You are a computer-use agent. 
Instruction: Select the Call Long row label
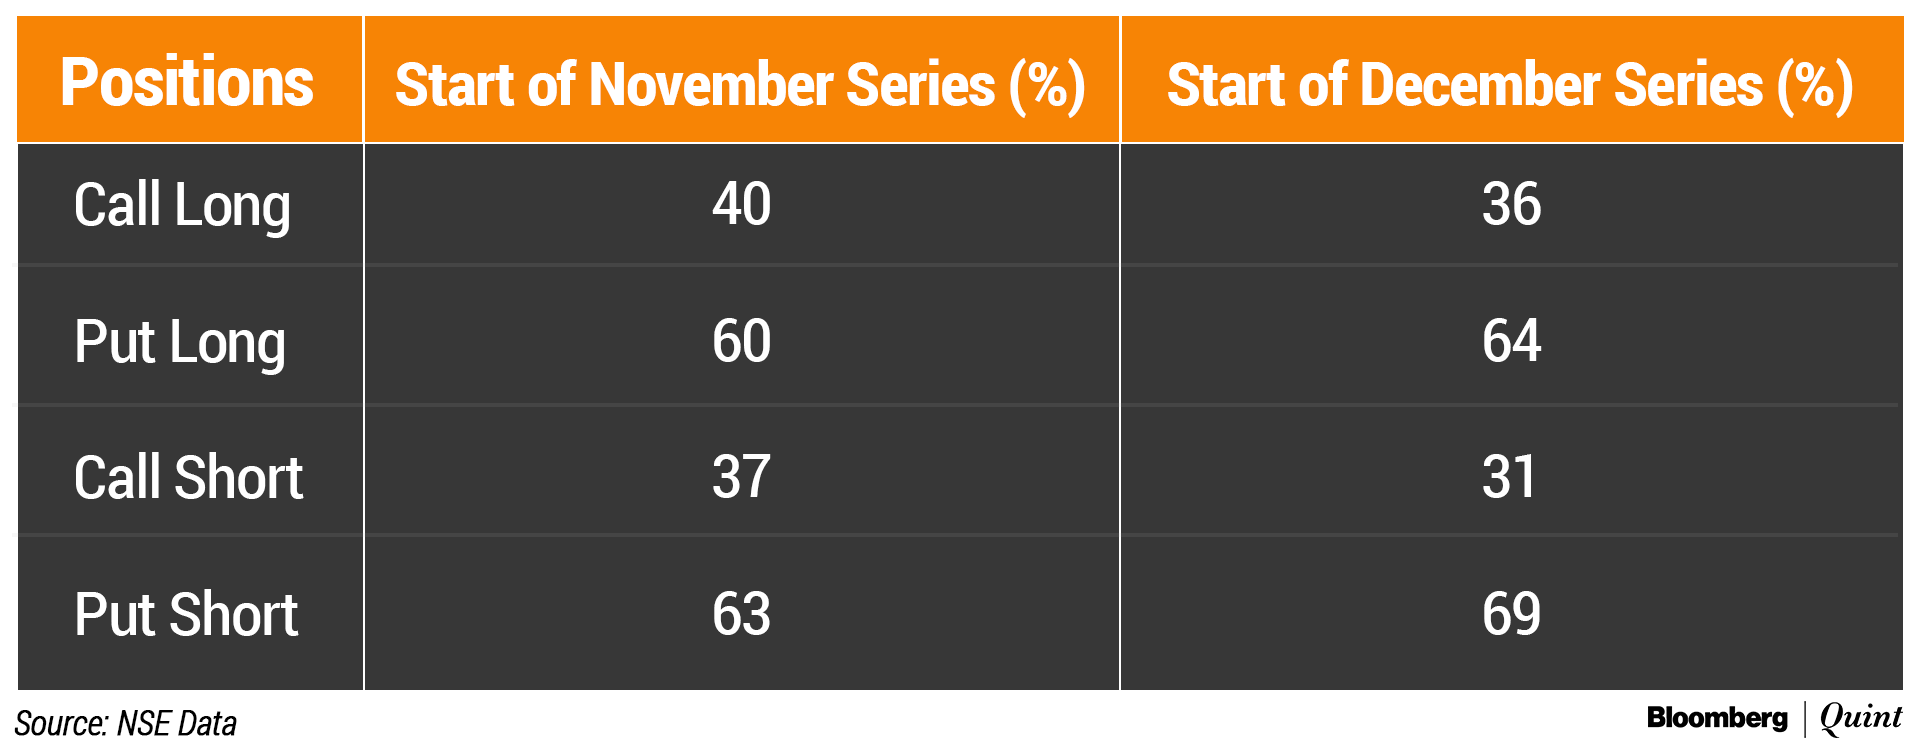(x=182, y=206)
